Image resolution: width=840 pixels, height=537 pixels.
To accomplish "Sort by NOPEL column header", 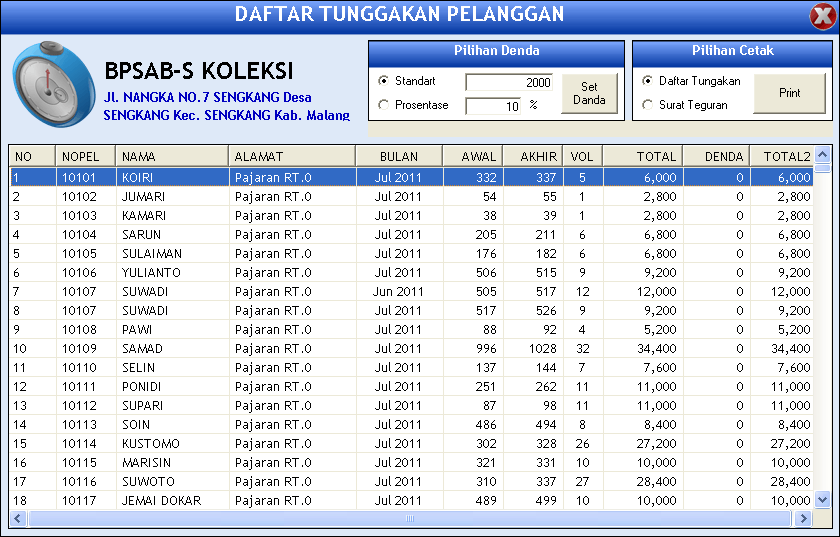I will coord(85,156).
